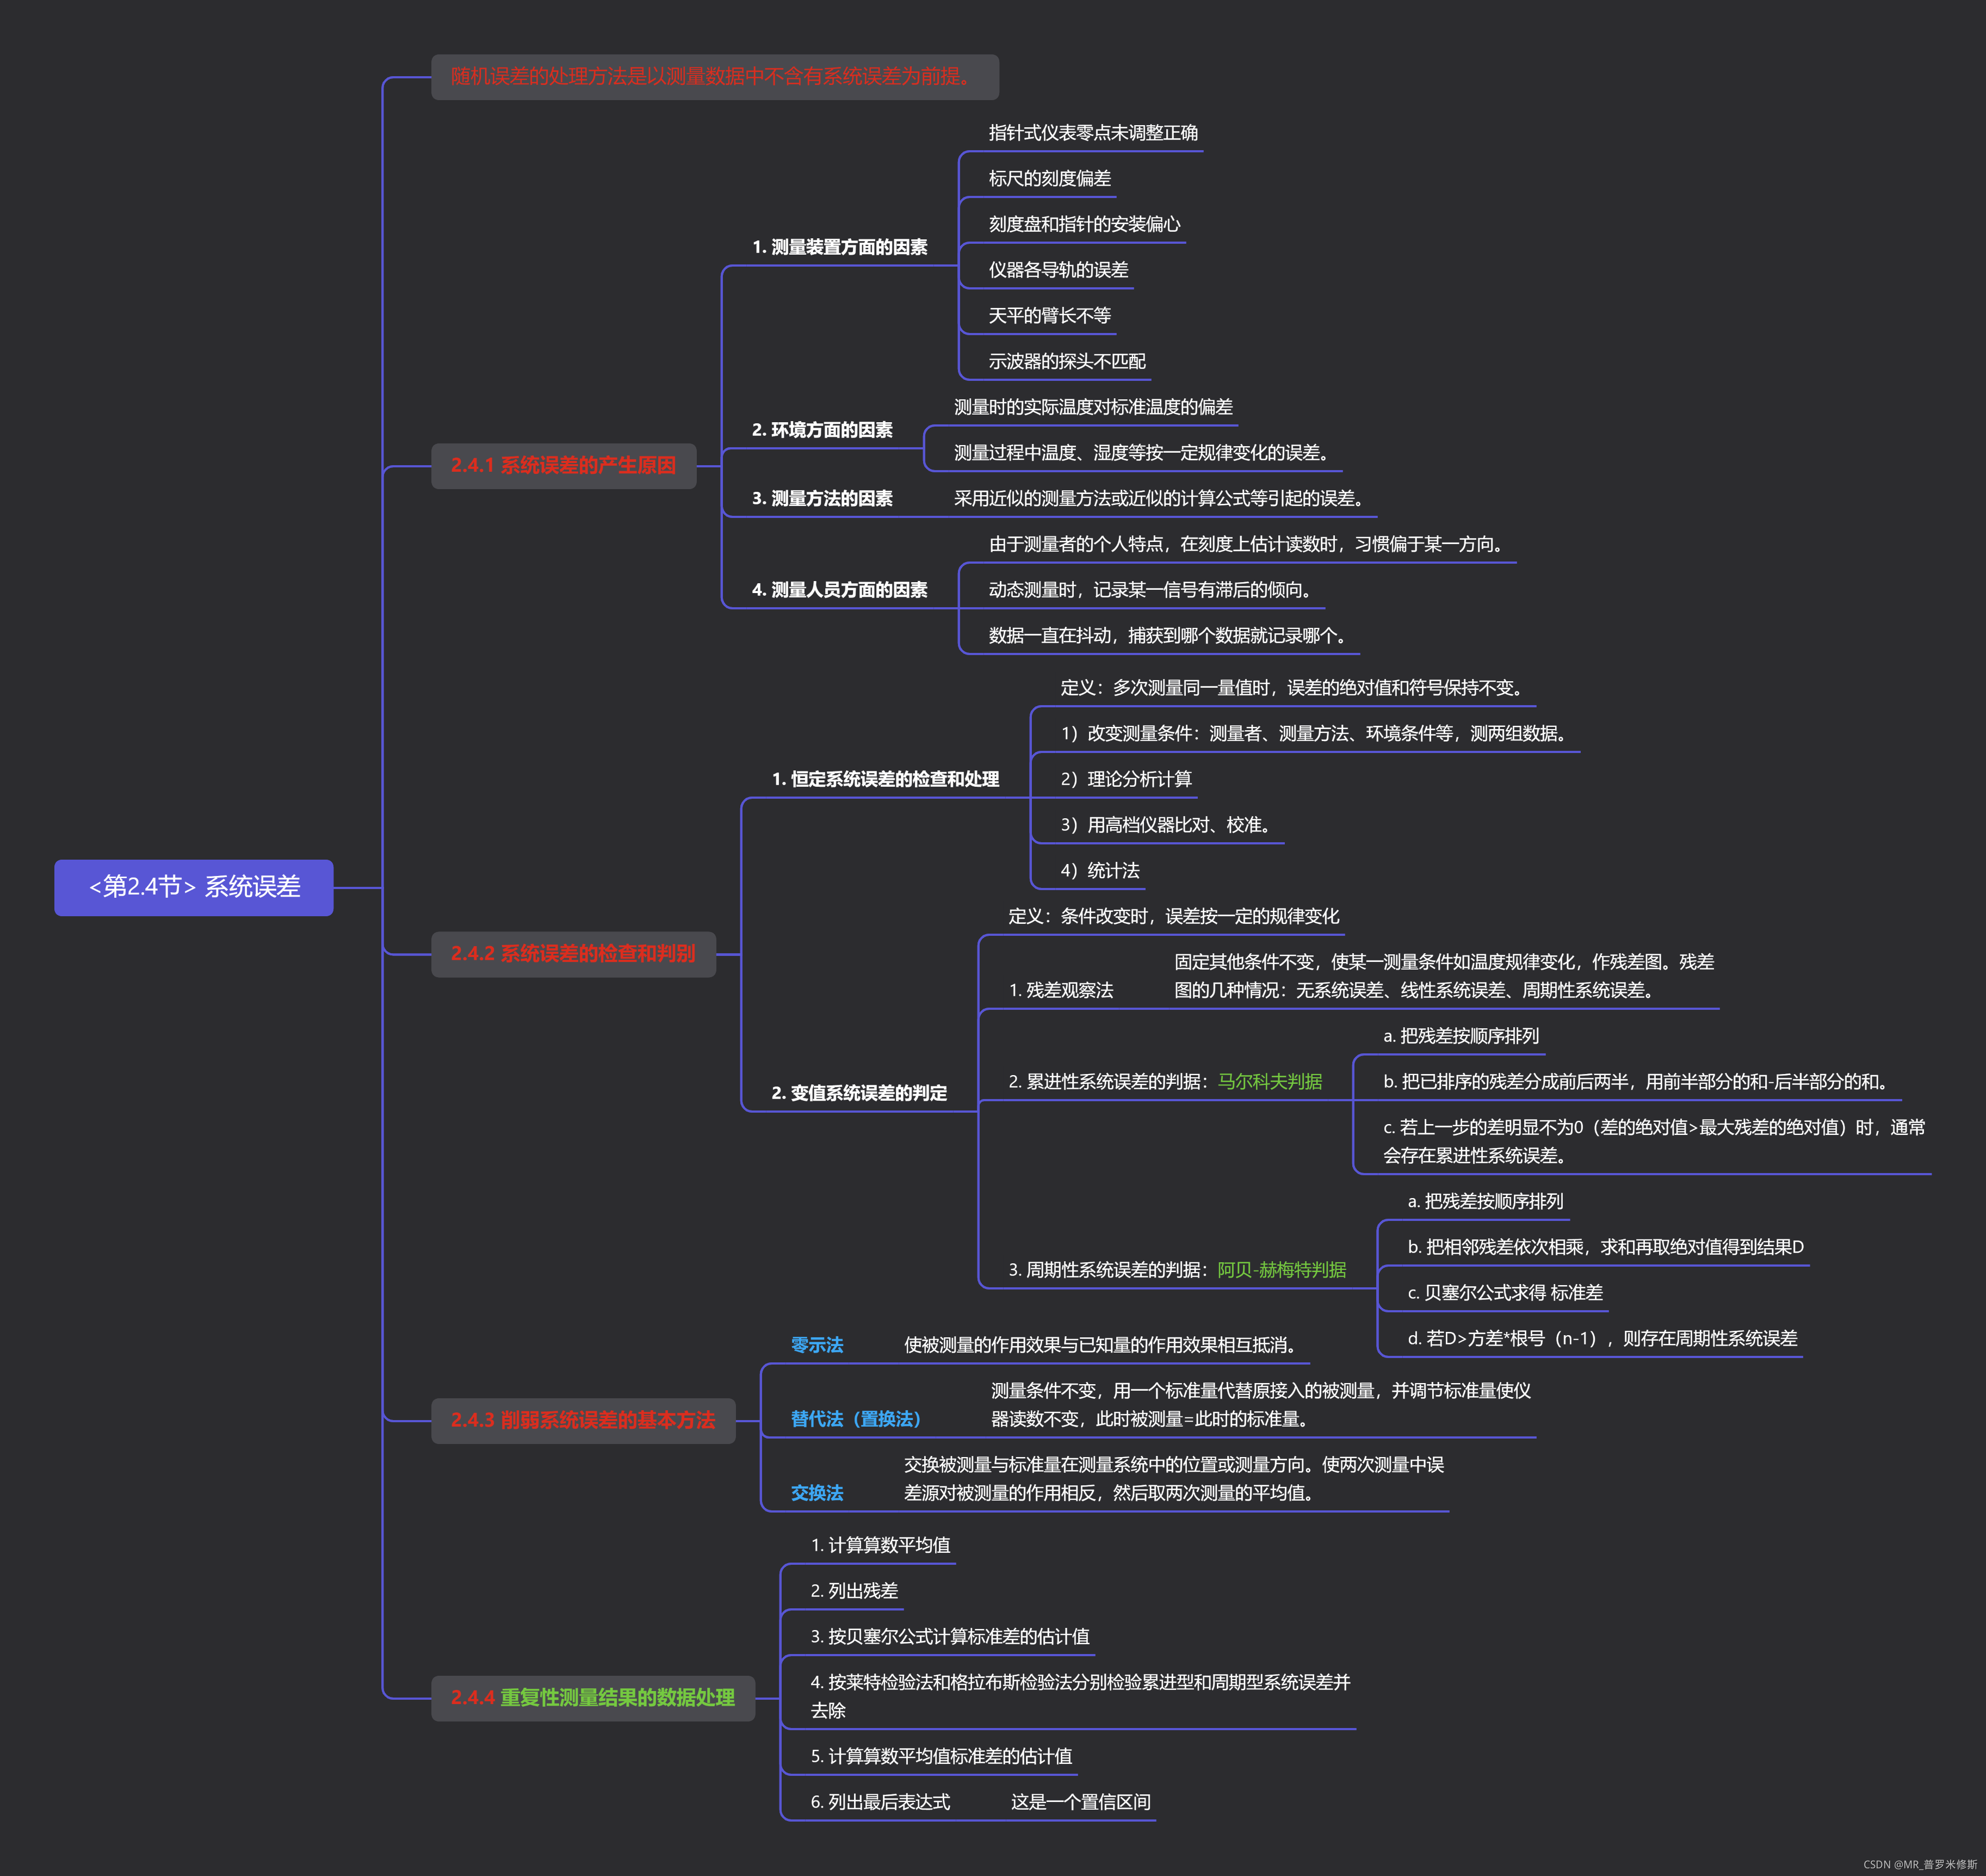This screenshot has width=1986, height=1876.
Task: Select blue node 交换法
Action: click(x=816, y=1493)
